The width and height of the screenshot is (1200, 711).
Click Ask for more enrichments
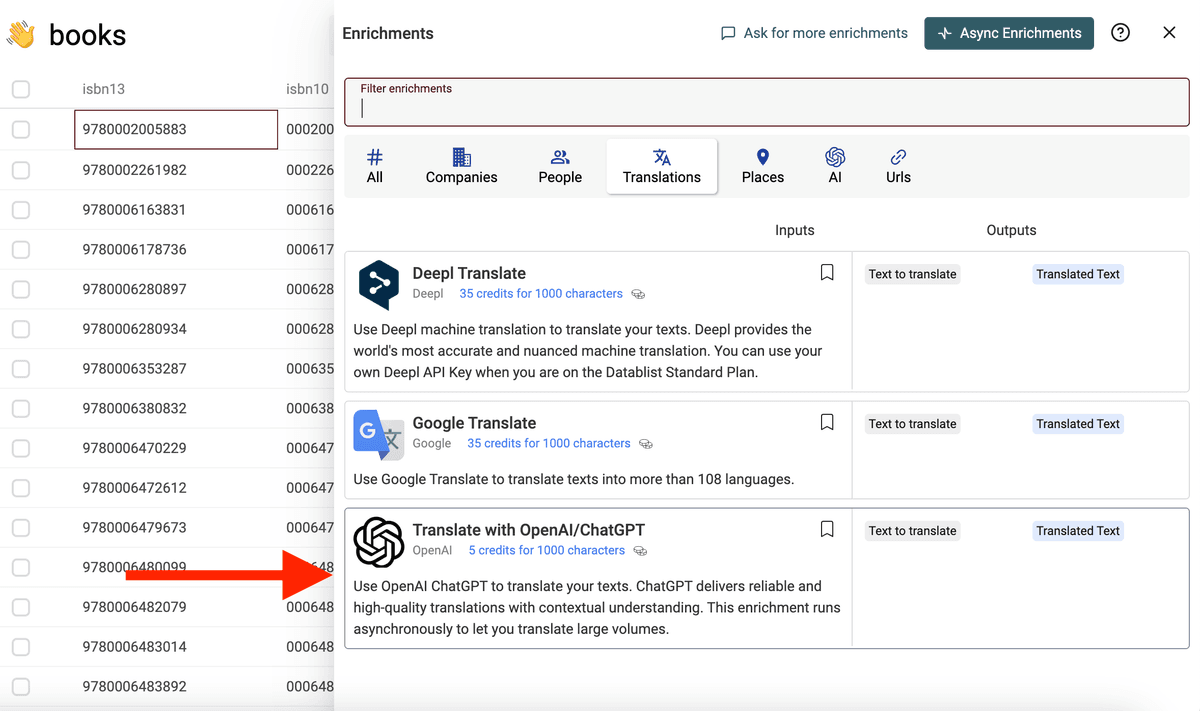click(x=814, y=33)
